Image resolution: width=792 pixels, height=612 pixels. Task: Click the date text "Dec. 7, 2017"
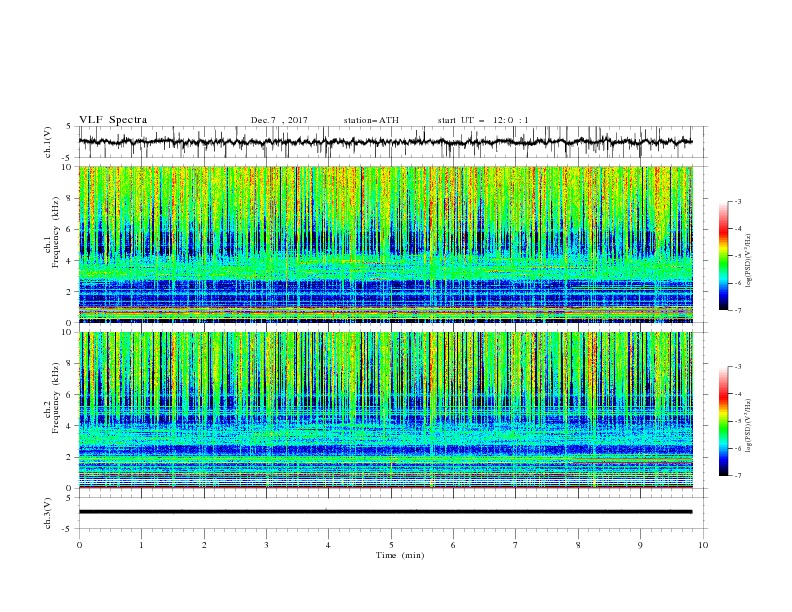[279, 120]
